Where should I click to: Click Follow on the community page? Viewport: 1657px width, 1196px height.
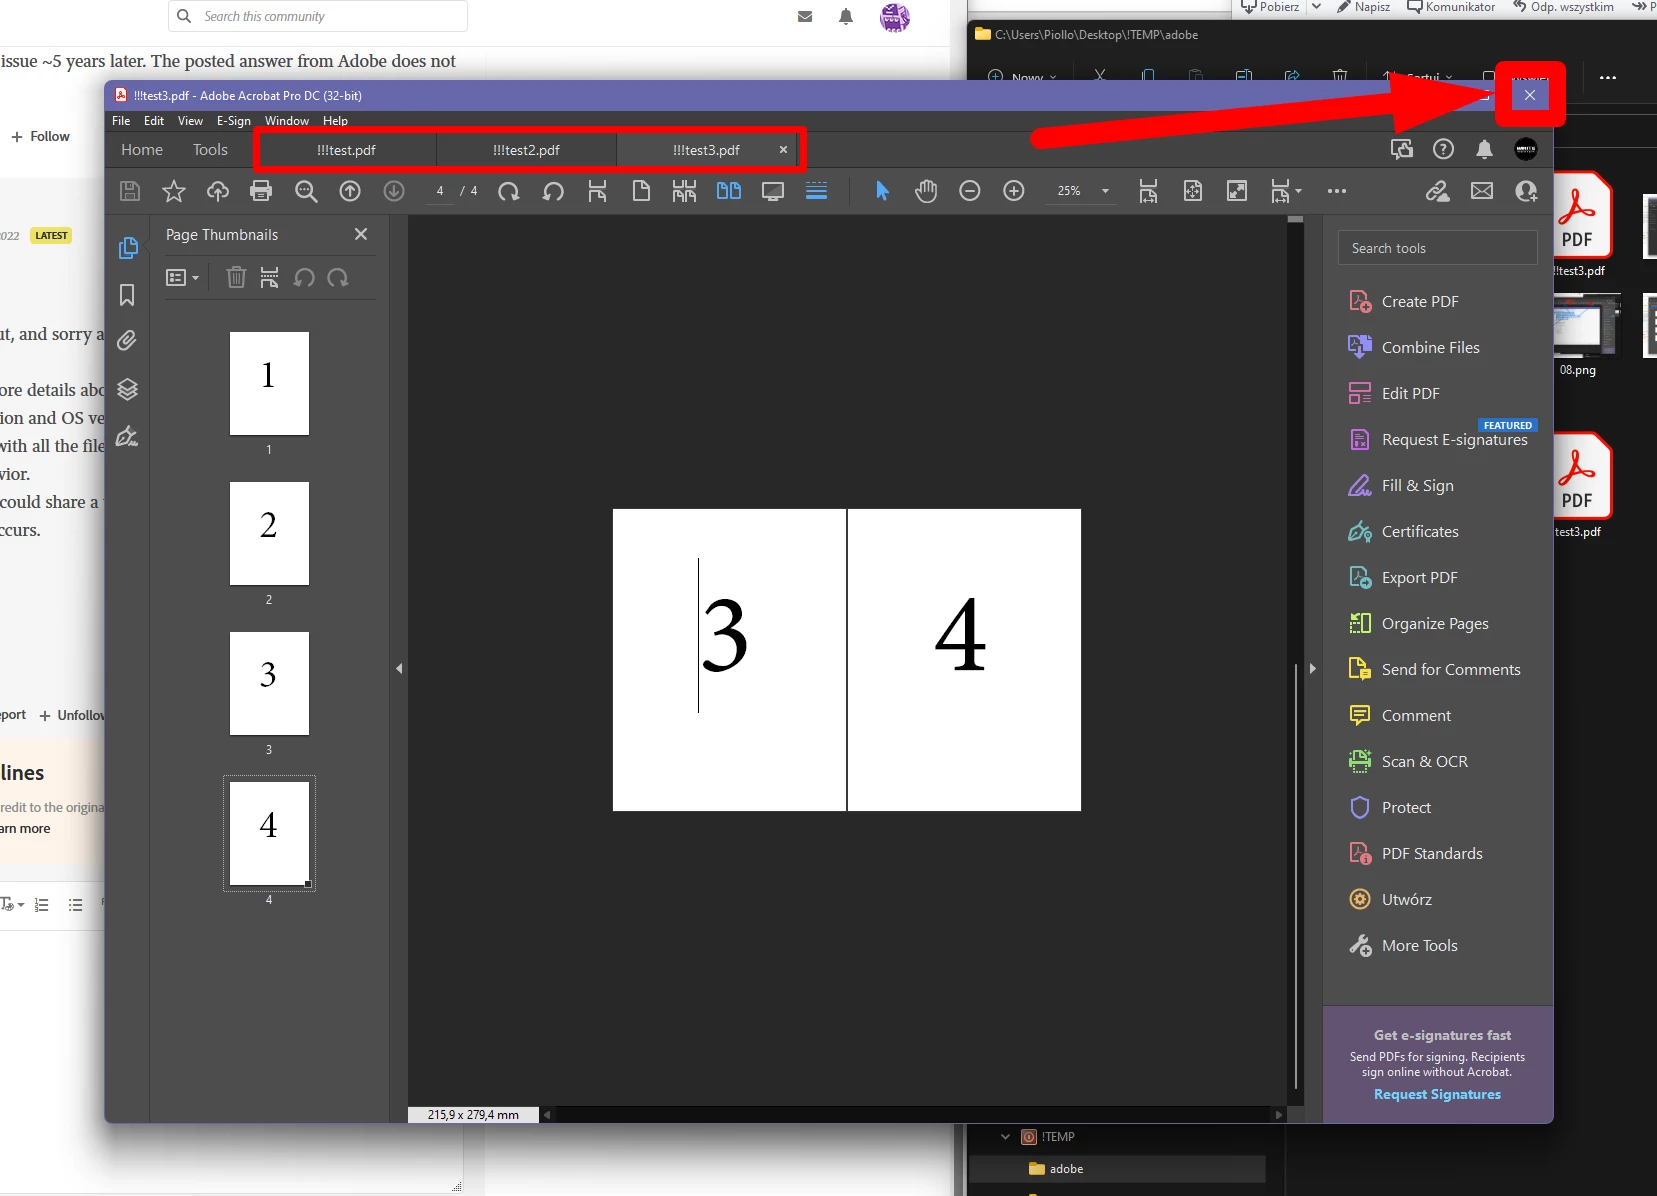(41, 136)
